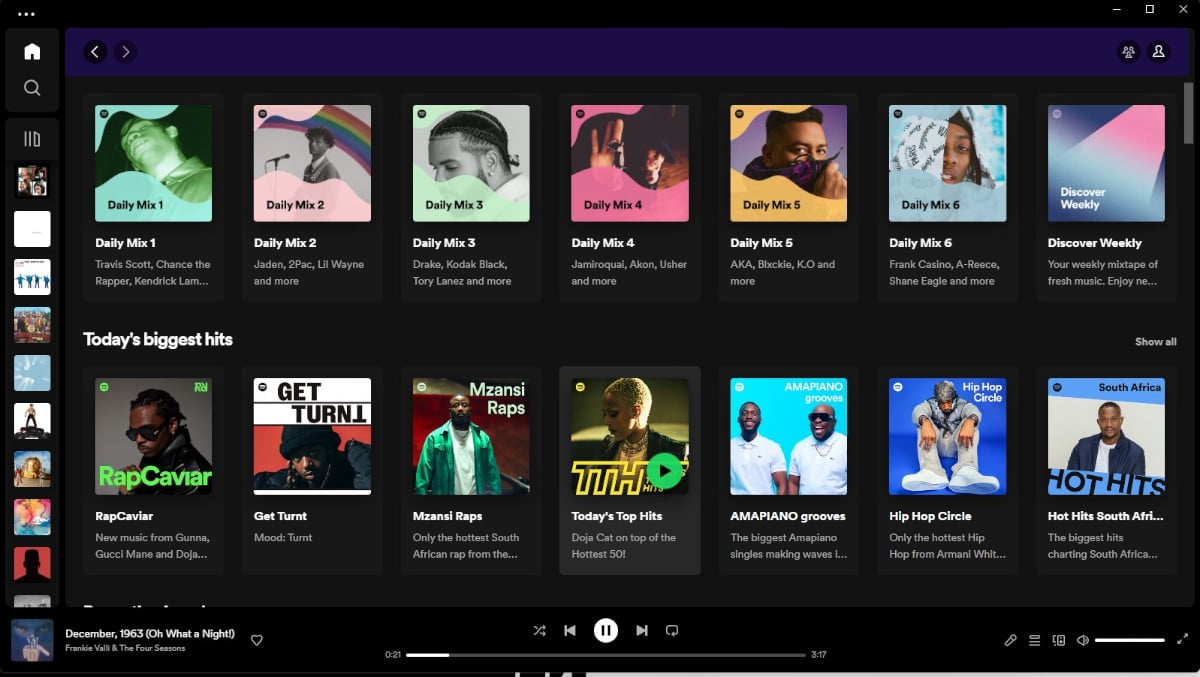This screenshot has width=1200, height=677.
Task: Open the Daily Mix 1 card
Action: 153,198
